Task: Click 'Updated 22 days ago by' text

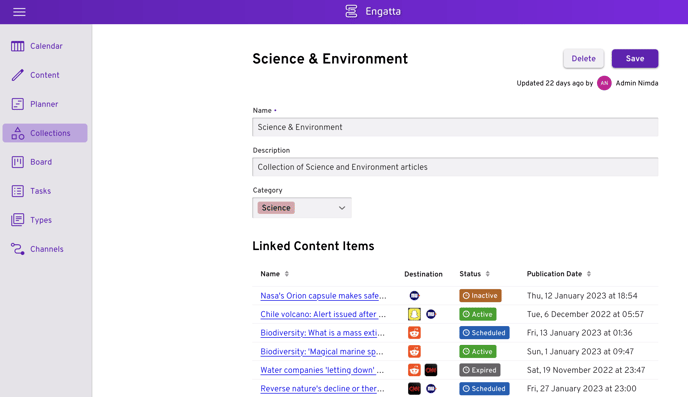Action: (x=555, y=83)
